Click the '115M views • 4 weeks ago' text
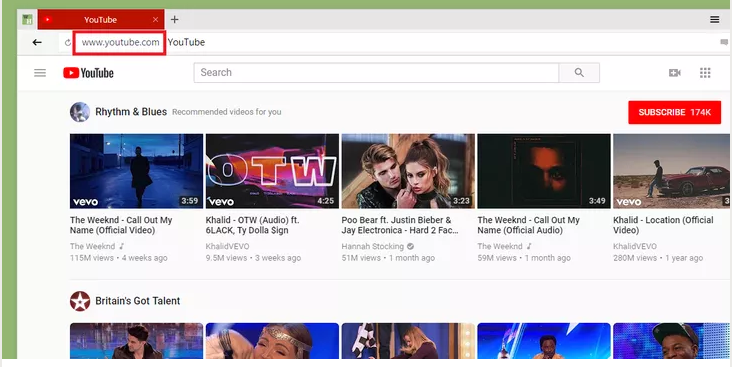This screenshot has width=732, height=367. tap(119, 258)
